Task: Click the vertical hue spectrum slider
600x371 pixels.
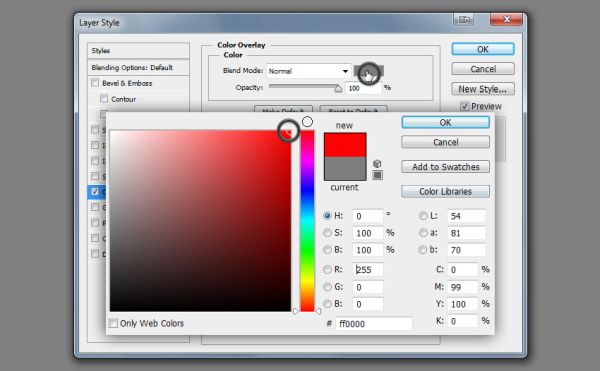Action: click(307, 221)
